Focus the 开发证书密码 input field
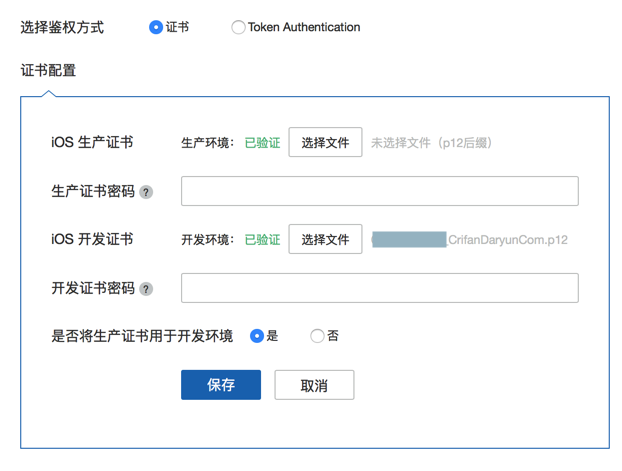This screenshot has width=622, height=471. 379,288
